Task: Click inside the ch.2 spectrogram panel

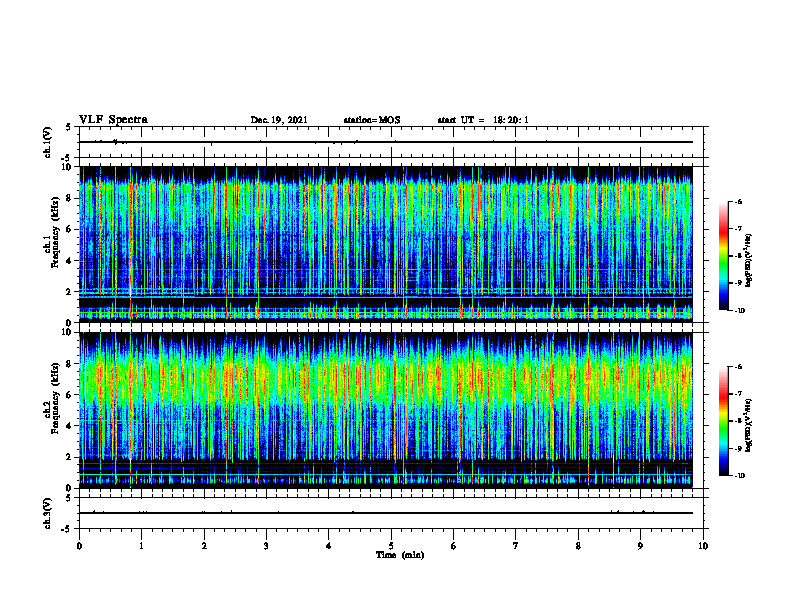Action: [386, 410]
